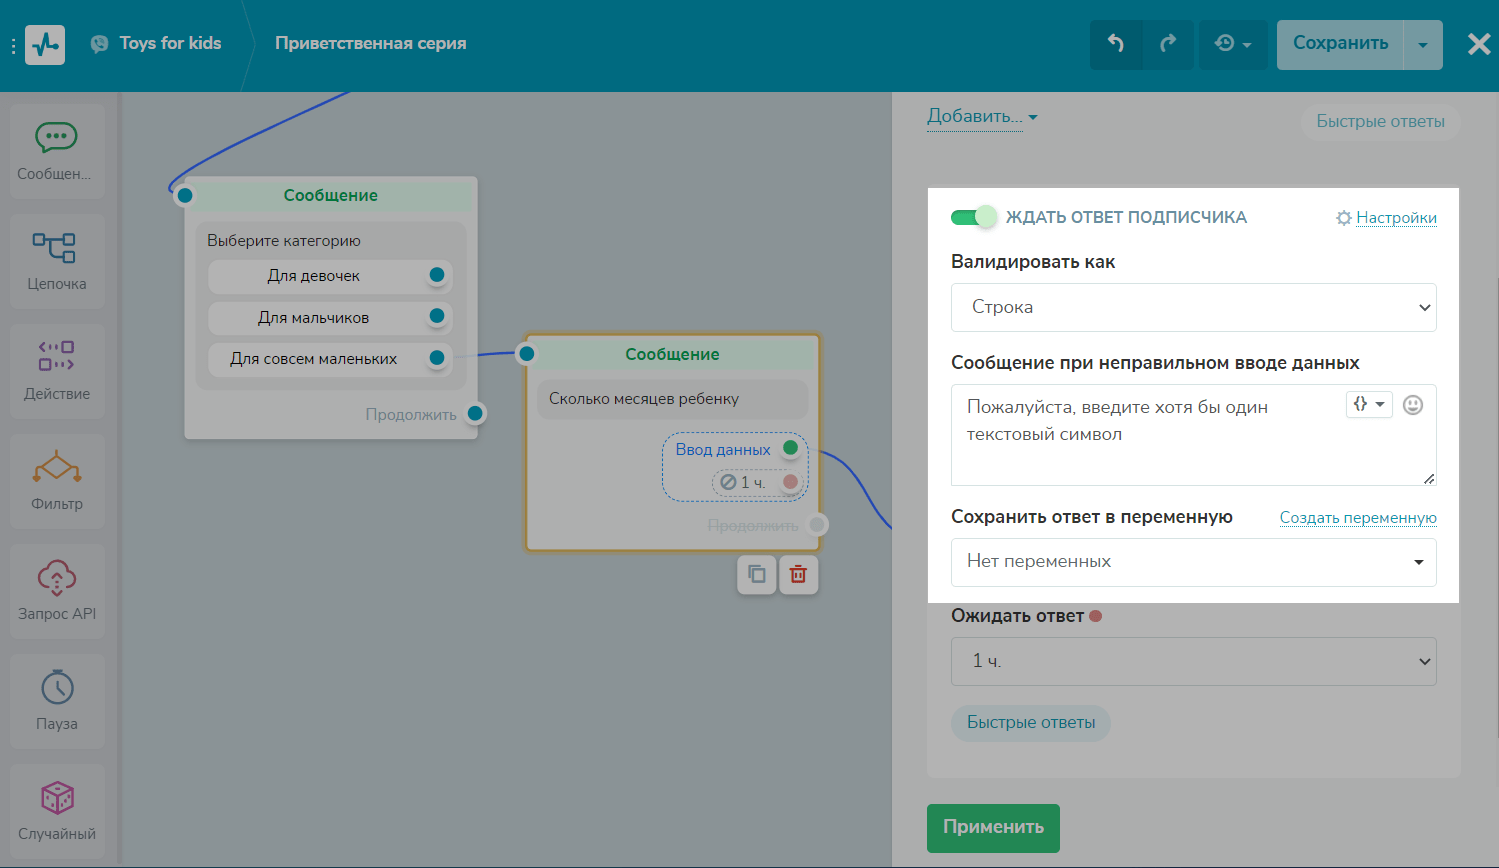Select the Filter element in sidebar
Image resolution: width=1499 pixels, height=868 pixels.
(x=57, y=481)
